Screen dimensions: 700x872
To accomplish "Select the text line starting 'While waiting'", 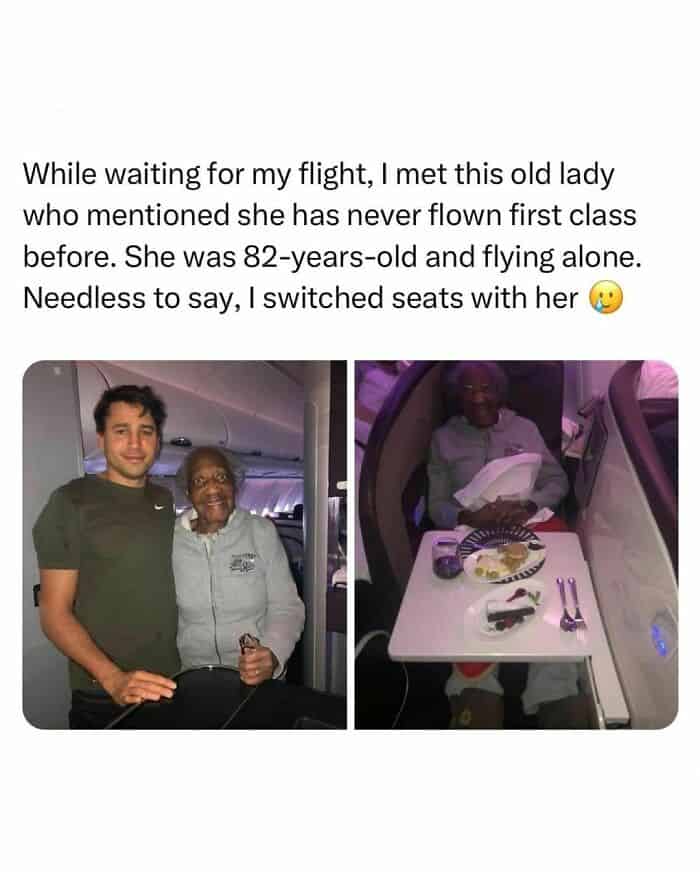I will coord(319,175).
